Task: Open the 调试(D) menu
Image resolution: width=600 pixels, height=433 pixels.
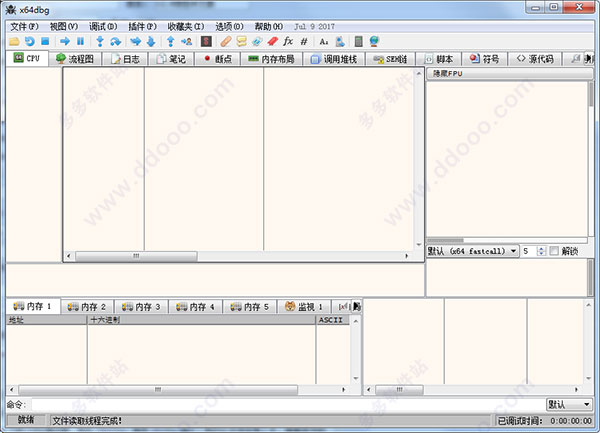Action: coord(103,26)
